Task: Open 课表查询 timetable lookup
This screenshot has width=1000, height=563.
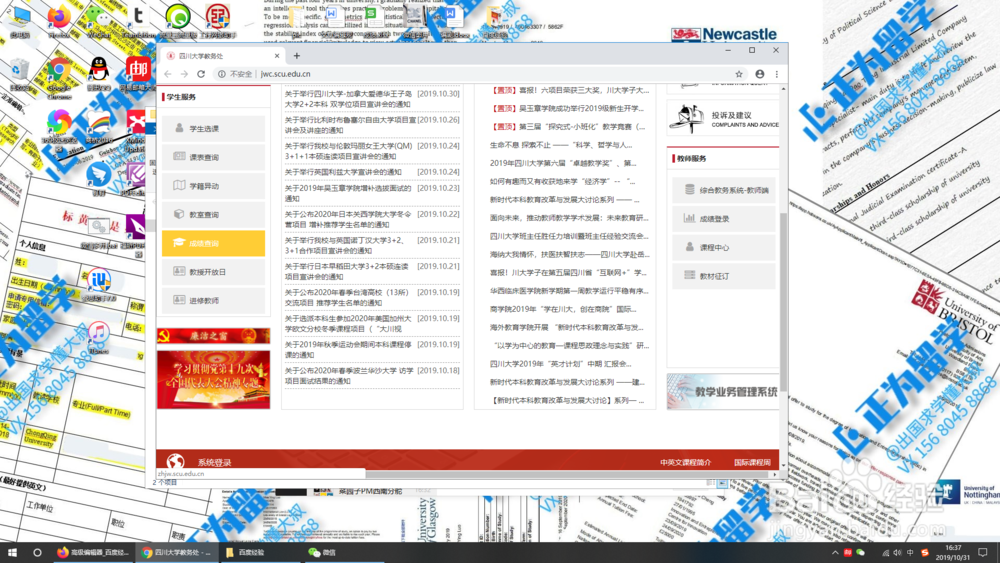Action: (213, 157)
